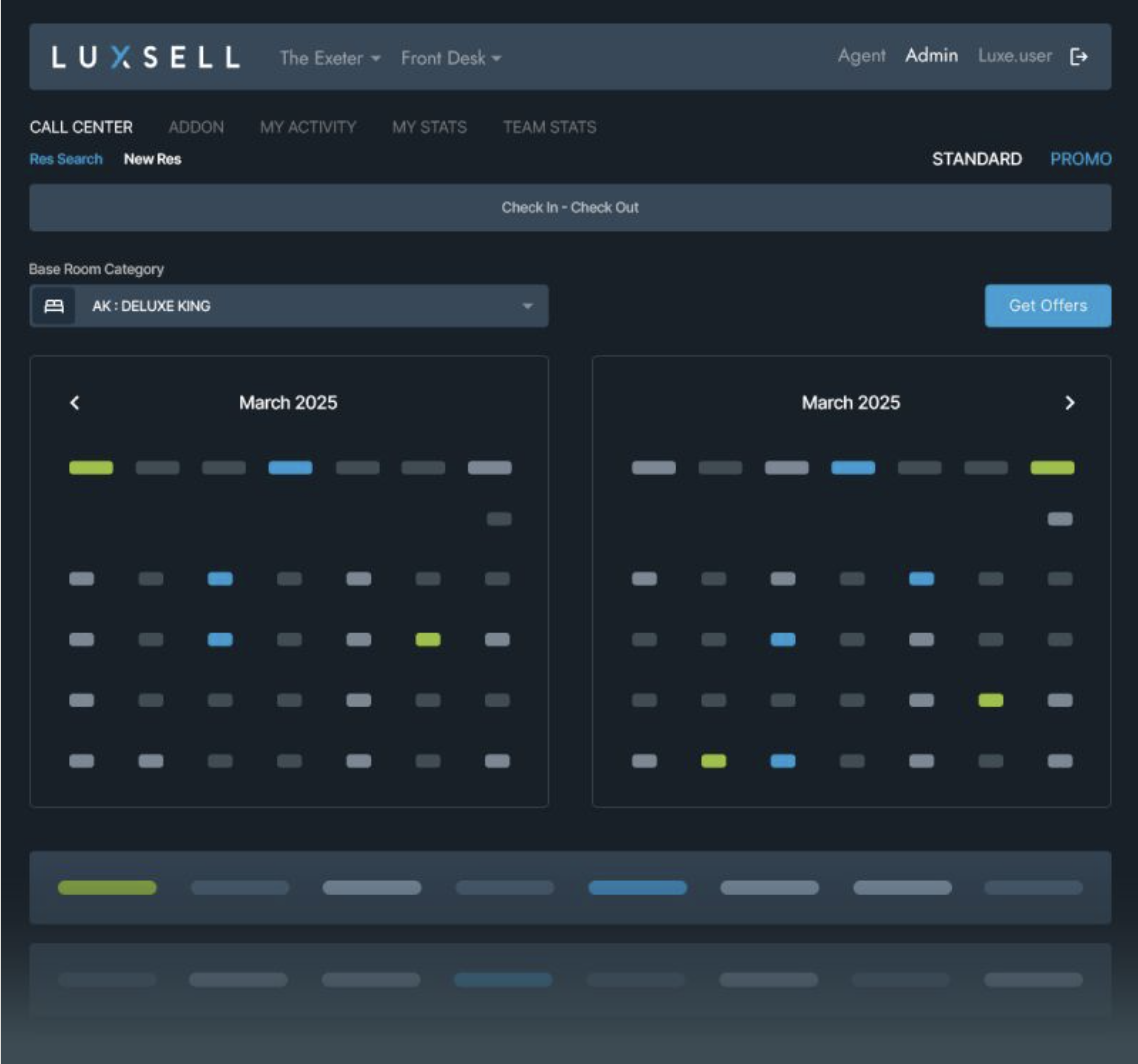Expand the AK : DELUXE KING room selector
Image resolution: width=1138 pixels, height=1064 pixels.
(x=289, y=306)
